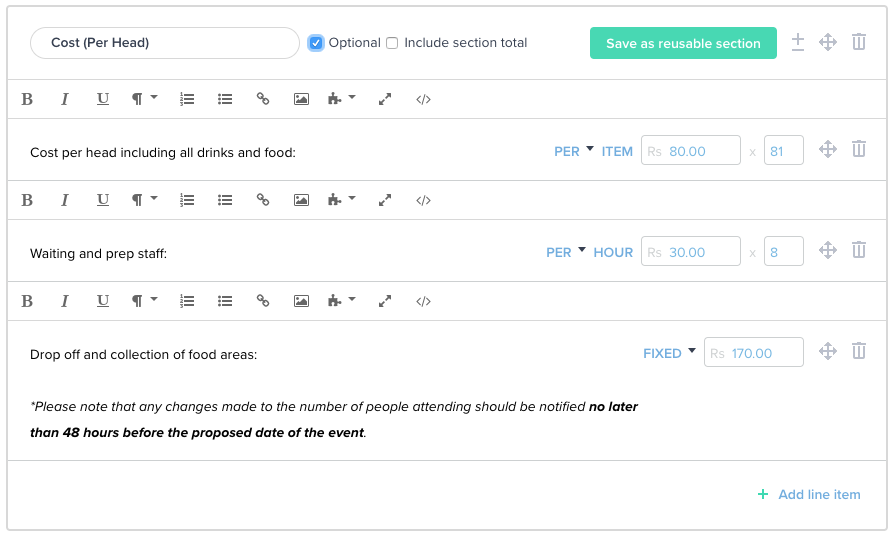Insert a link using the top toolbar
The height and width of the screenshot is (535, 894).
coord(263,99)
